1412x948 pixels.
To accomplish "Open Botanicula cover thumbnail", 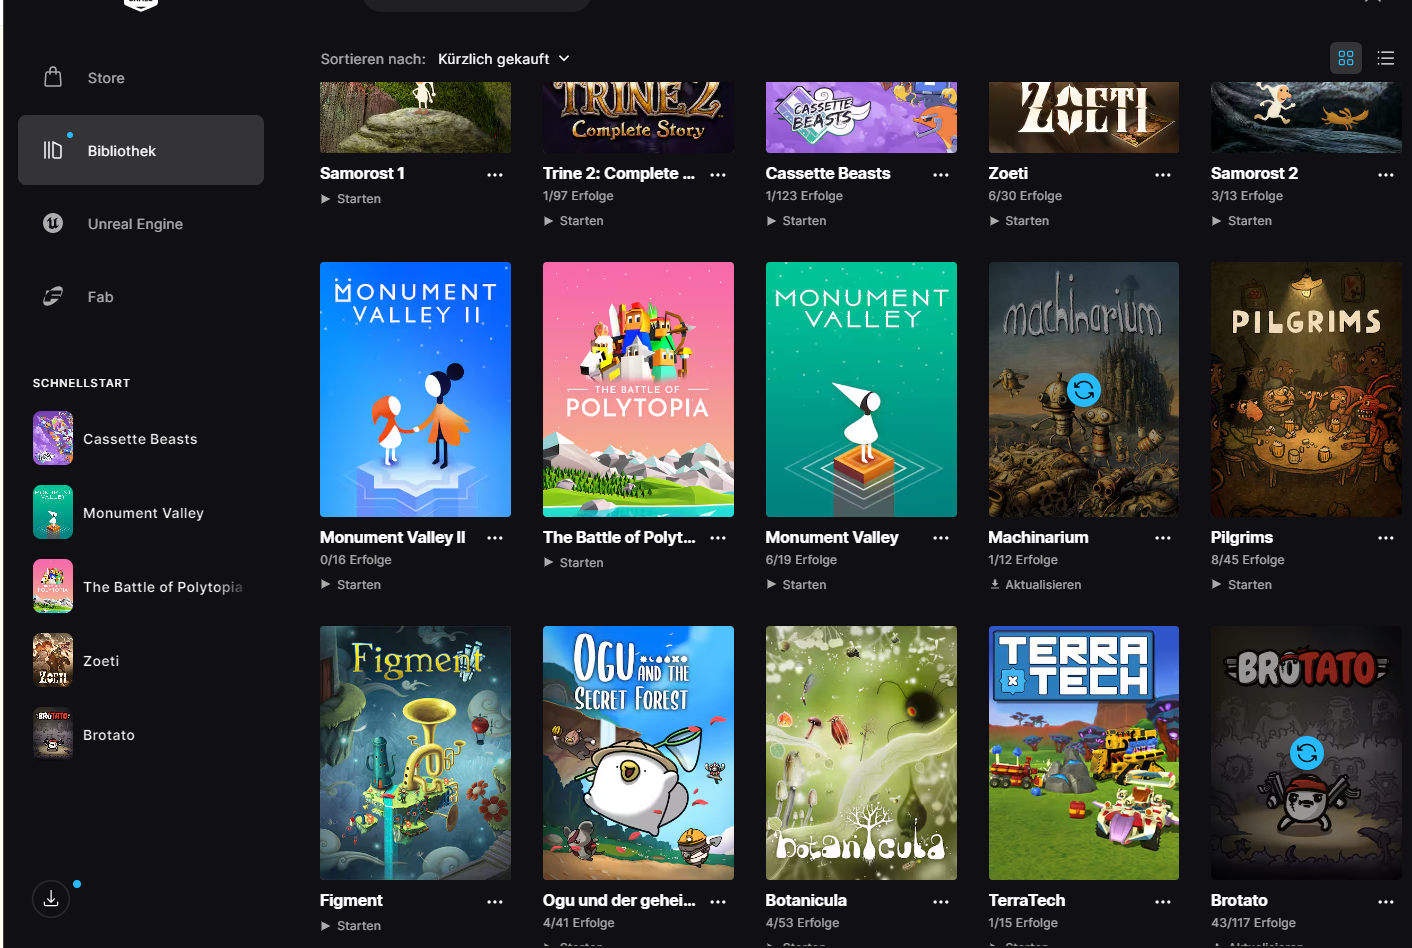I will tap(861, 753).
